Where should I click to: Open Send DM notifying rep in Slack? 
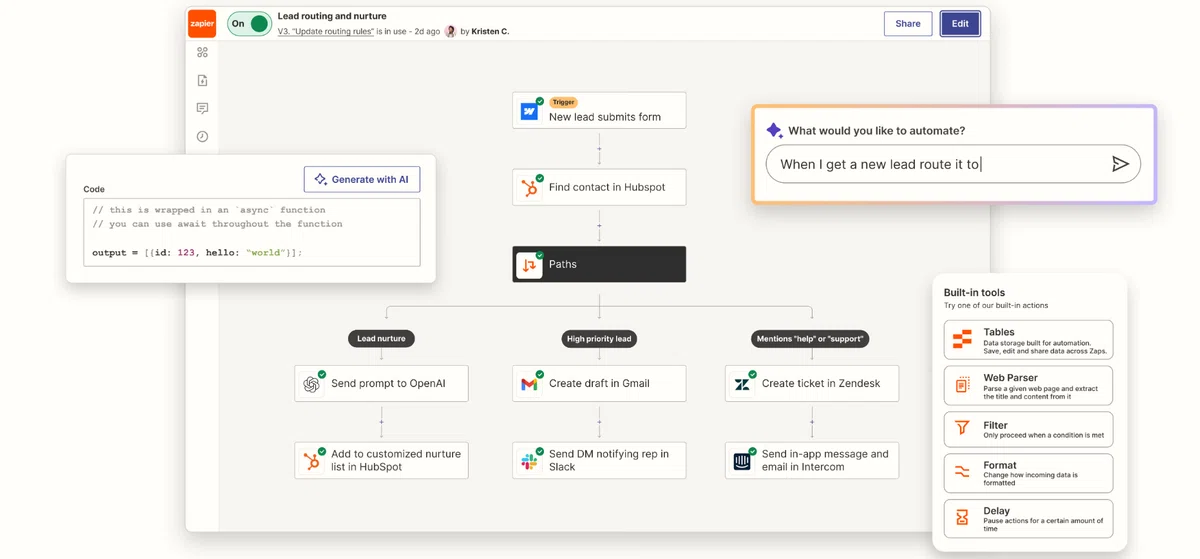[x=599, y=460]
